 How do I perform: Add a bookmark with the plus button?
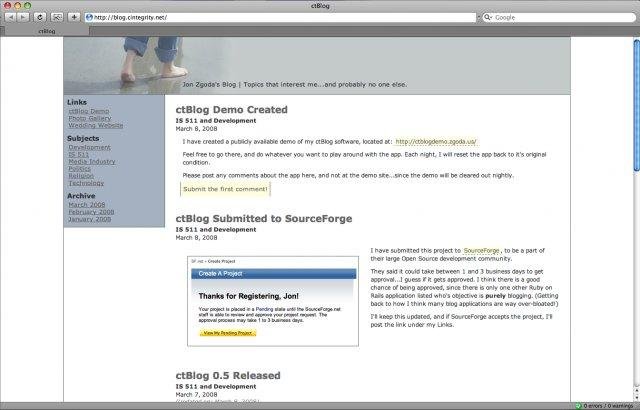tap(74, 17)
